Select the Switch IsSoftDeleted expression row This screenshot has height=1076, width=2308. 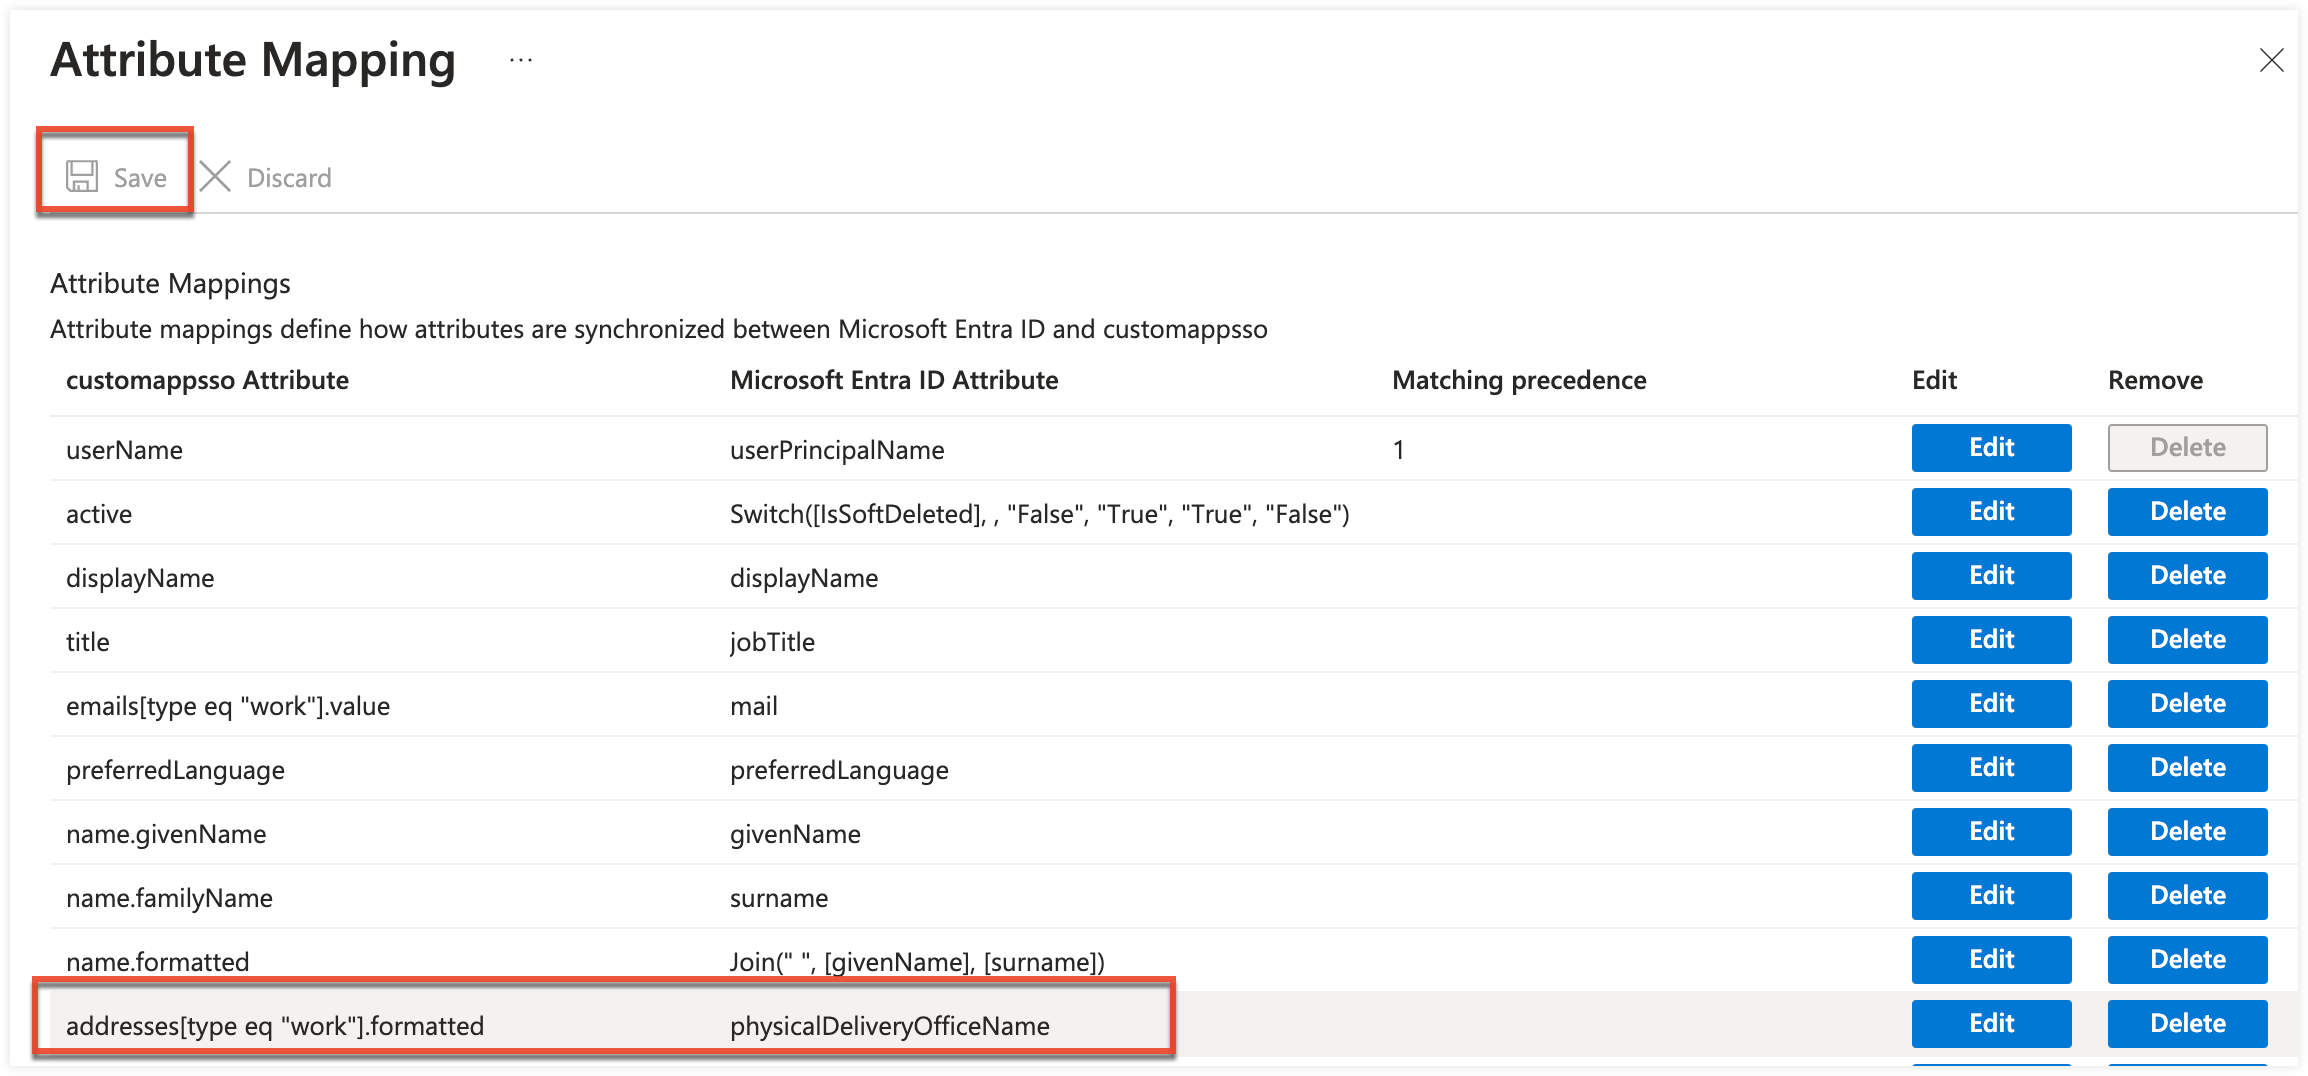tap(1038, 513)
